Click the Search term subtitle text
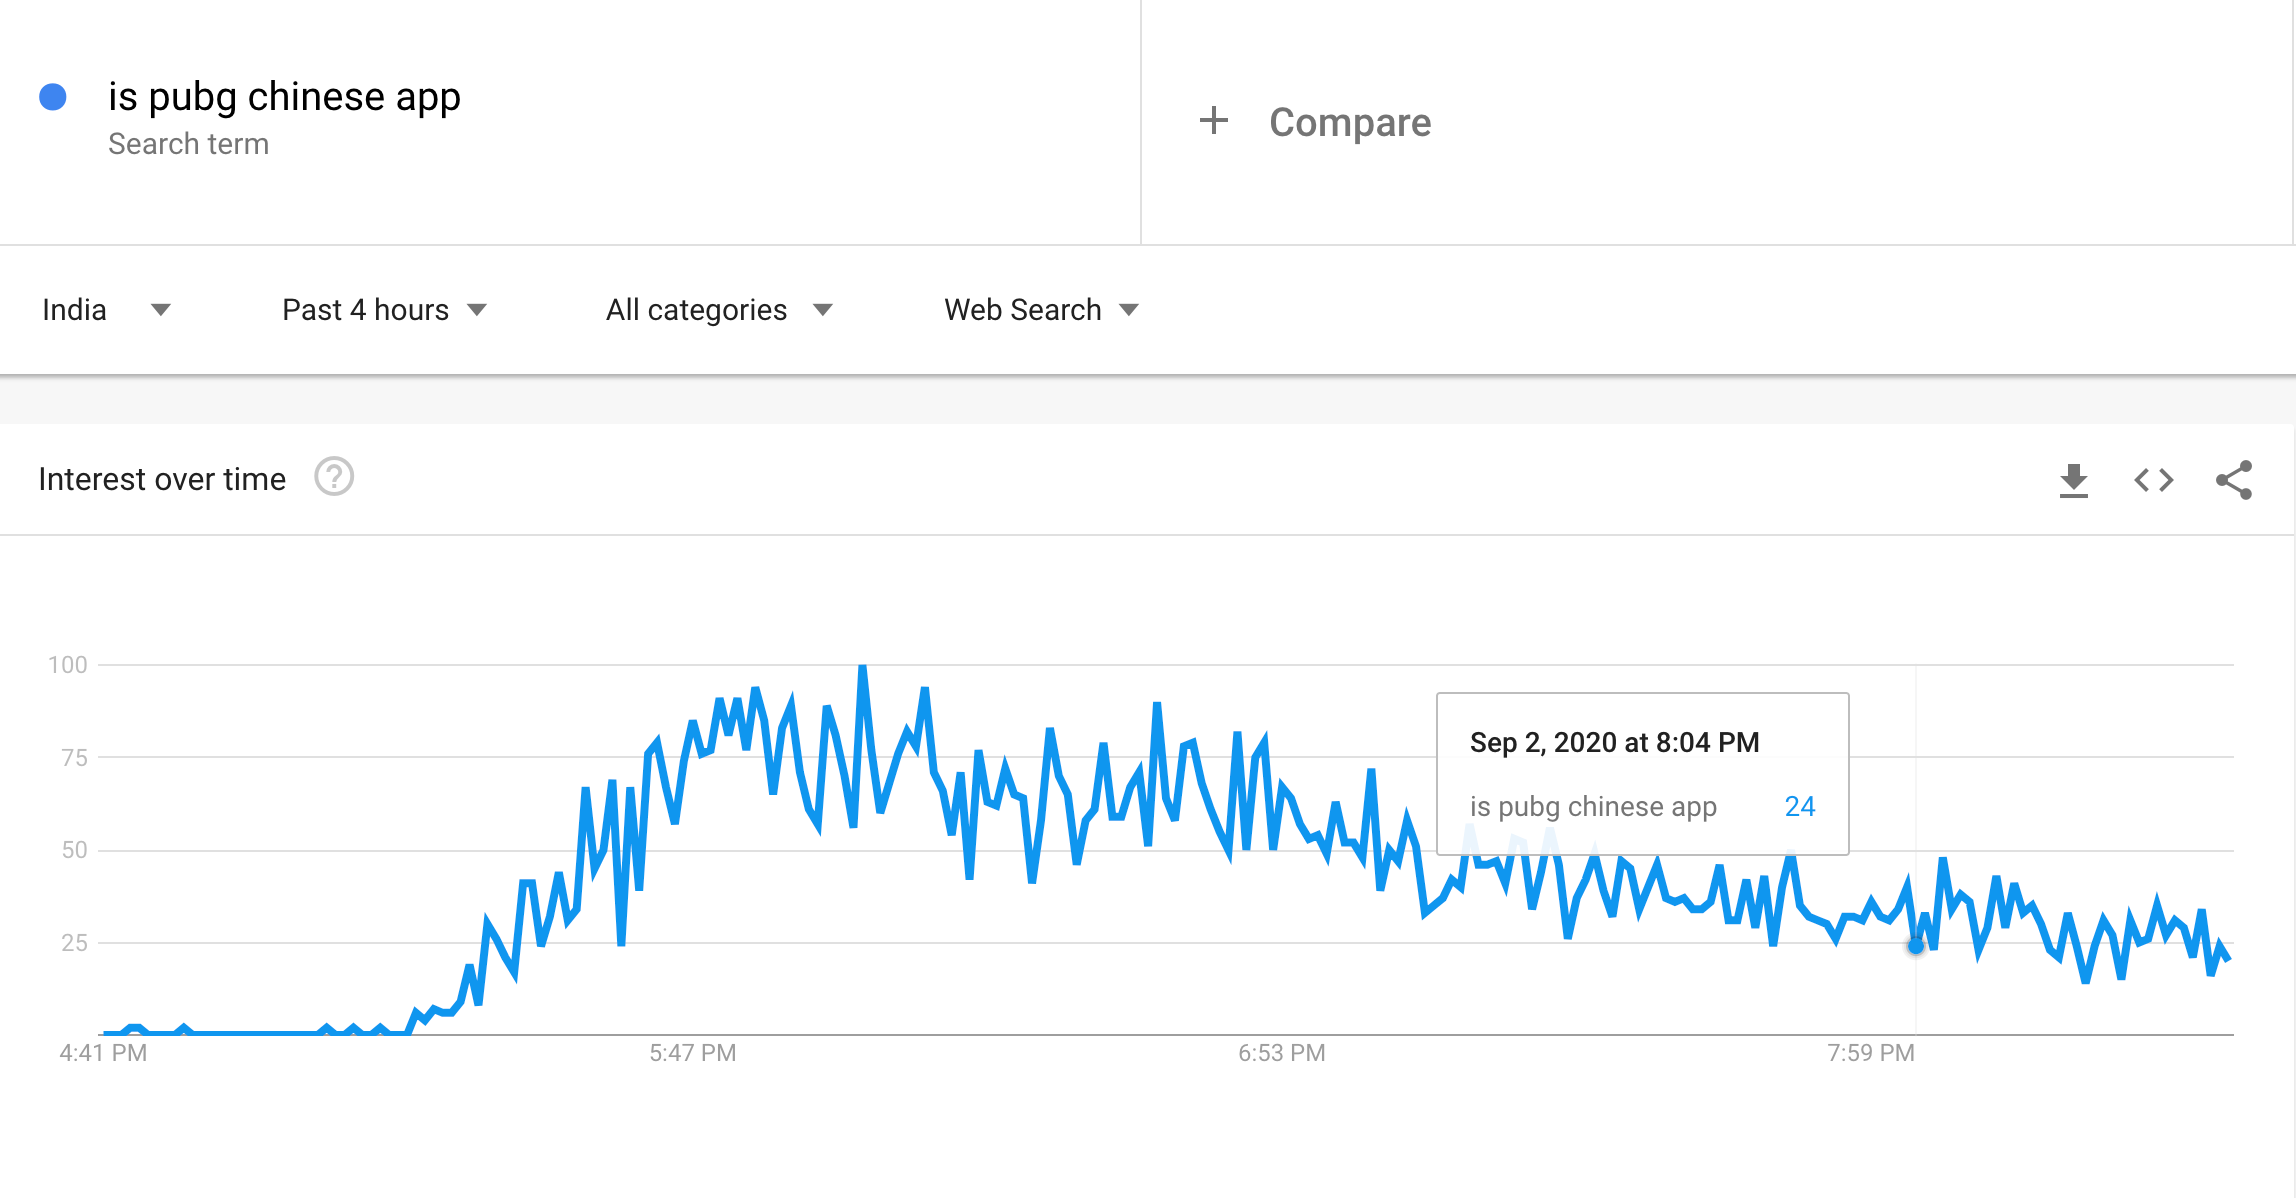 click(x=188, y=144)
